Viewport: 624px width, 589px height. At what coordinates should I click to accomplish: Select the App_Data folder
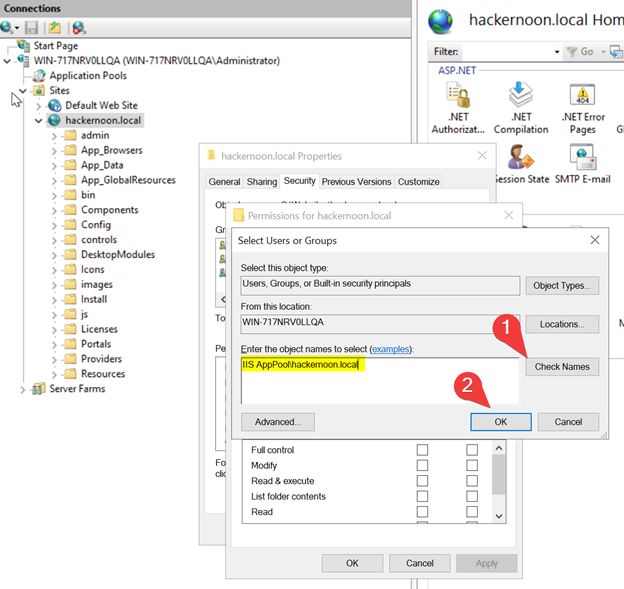pyautogui.click(x=102, y=165)
